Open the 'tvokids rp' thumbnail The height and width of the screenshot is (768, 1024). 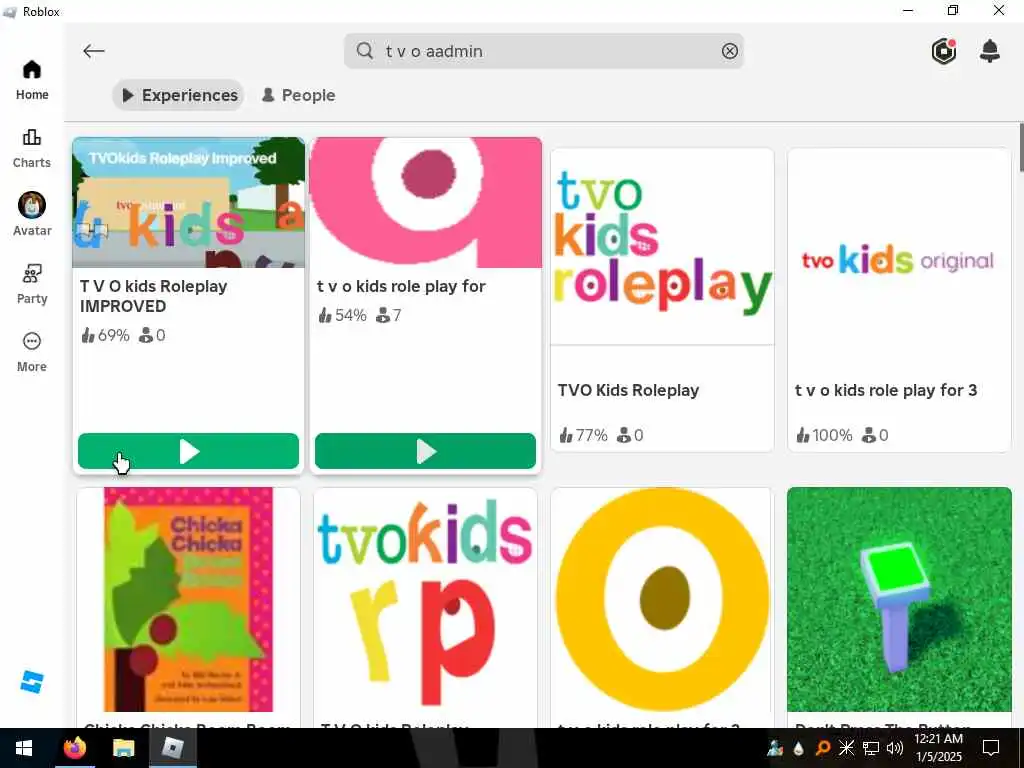(425, 600)
